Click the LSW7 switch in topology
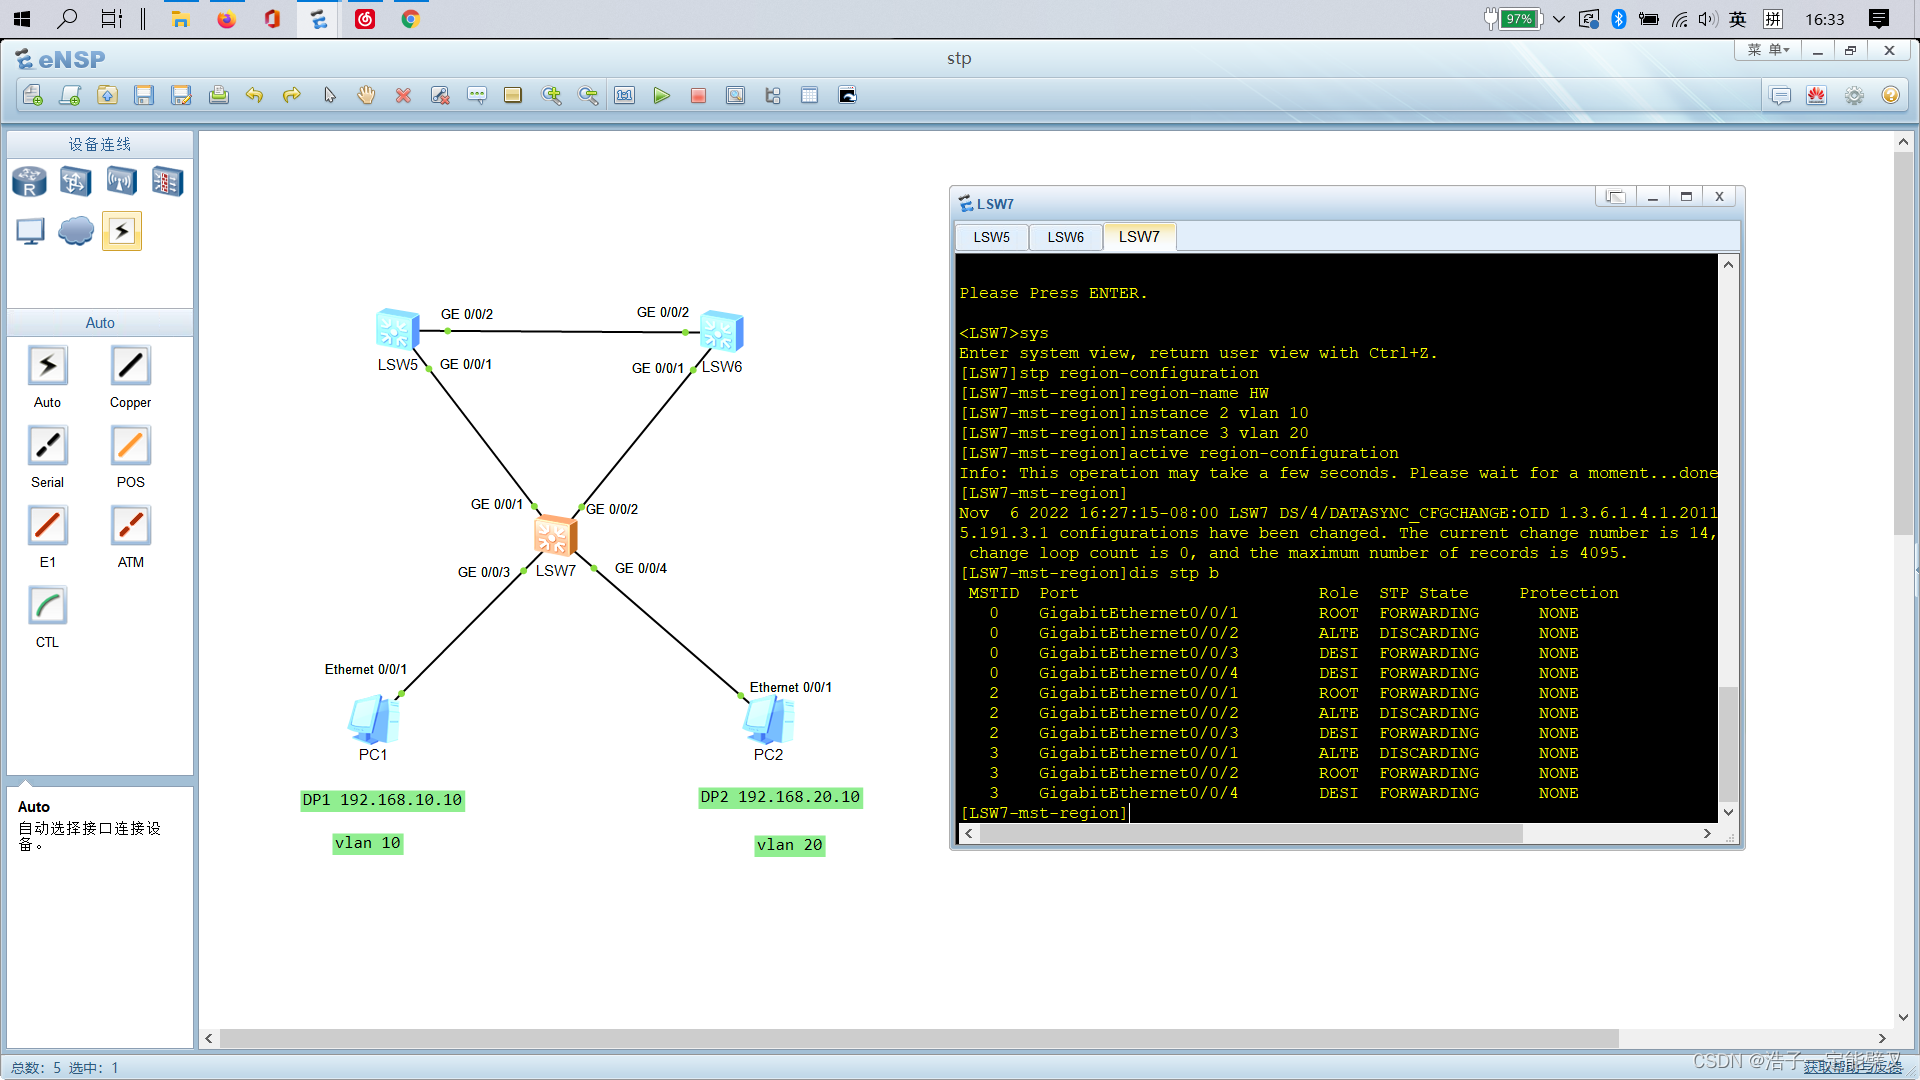Image resolution: width=1920 pixels, height=1080 pixels. (x=553, y=537)
